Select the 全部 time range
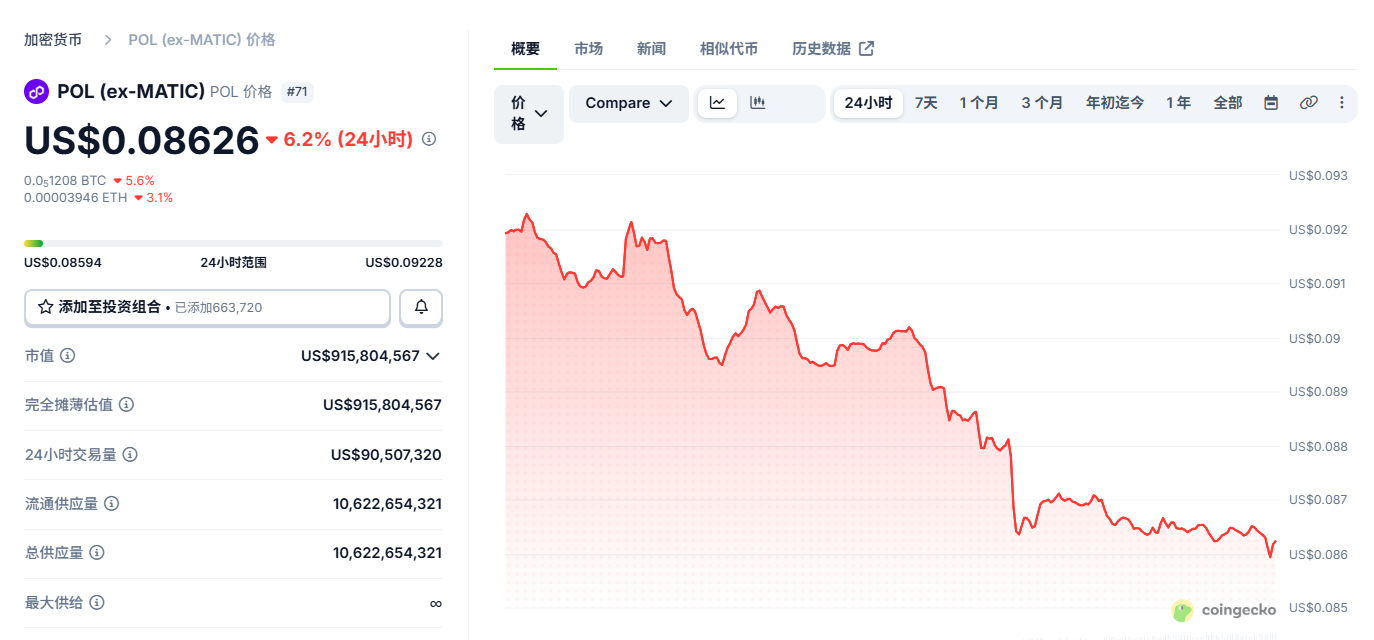The image size is (1374, 640). [x=1228, y=103]
